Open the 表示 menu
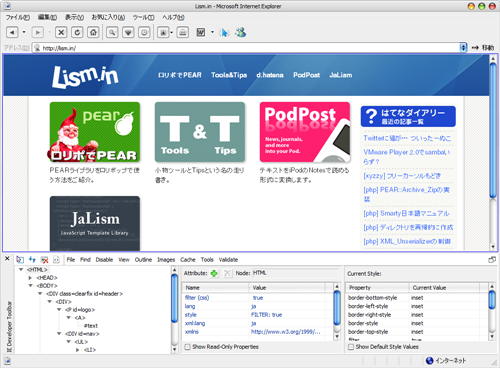This screenshot has width=500, height=368. tap(74, 17)
